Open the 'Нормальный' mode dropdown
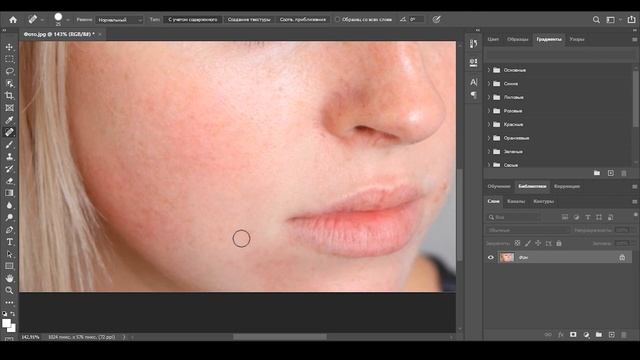 tap(119, 20)
